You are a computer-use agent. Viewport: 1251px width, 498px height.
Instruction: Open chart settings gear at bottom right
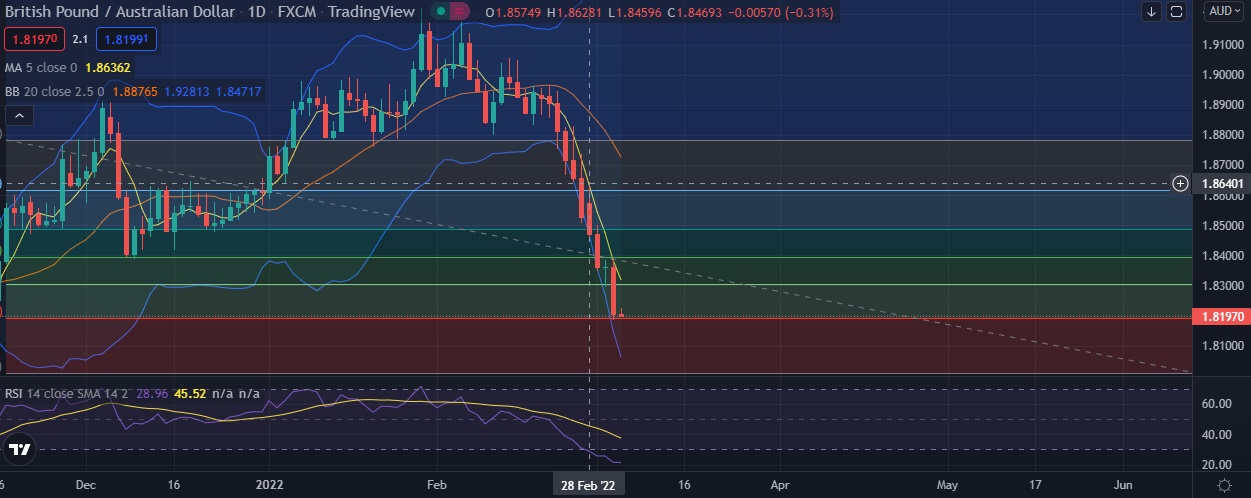tap(1225, 485)
